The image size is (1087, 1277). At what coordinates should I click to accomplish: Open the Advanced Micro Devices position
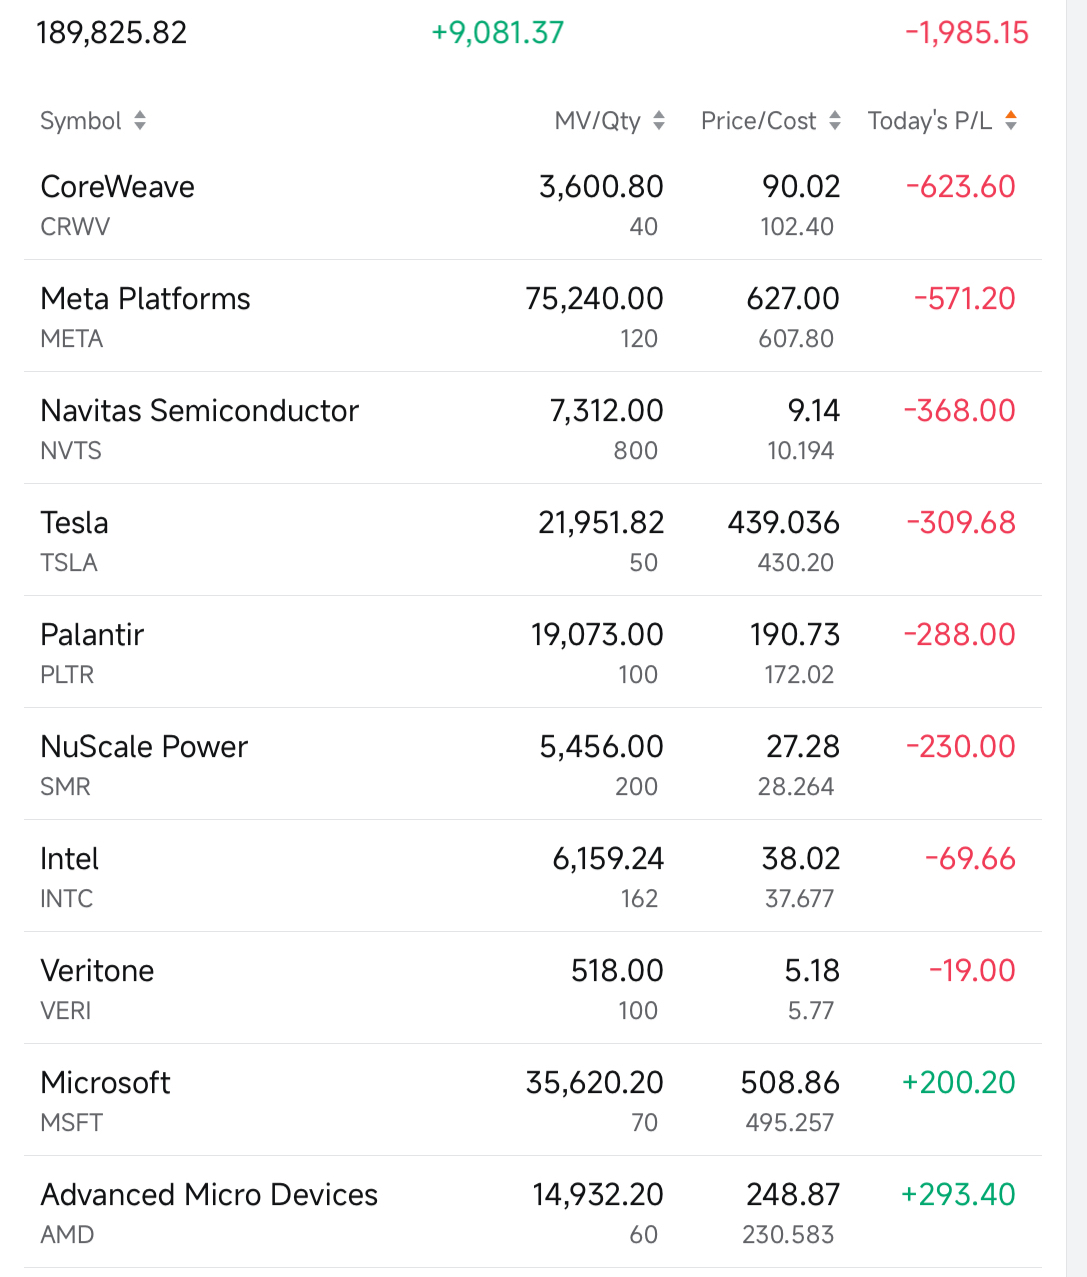(x=209, y=1195)
